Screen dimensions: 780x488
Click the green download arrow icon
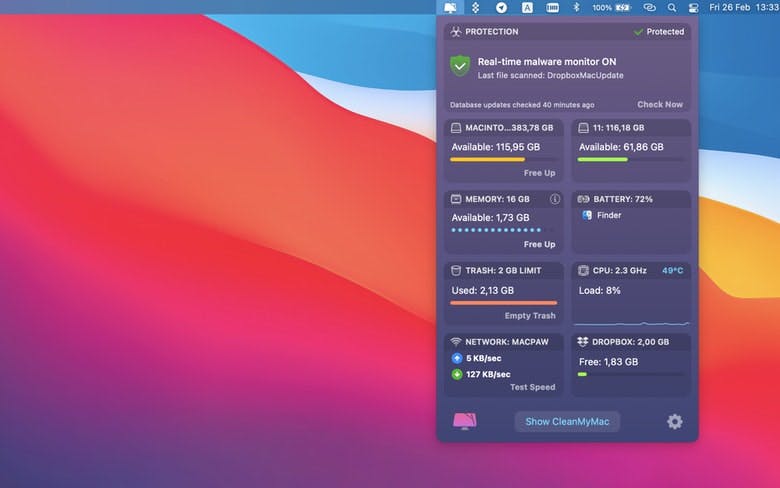coord(457,374)
